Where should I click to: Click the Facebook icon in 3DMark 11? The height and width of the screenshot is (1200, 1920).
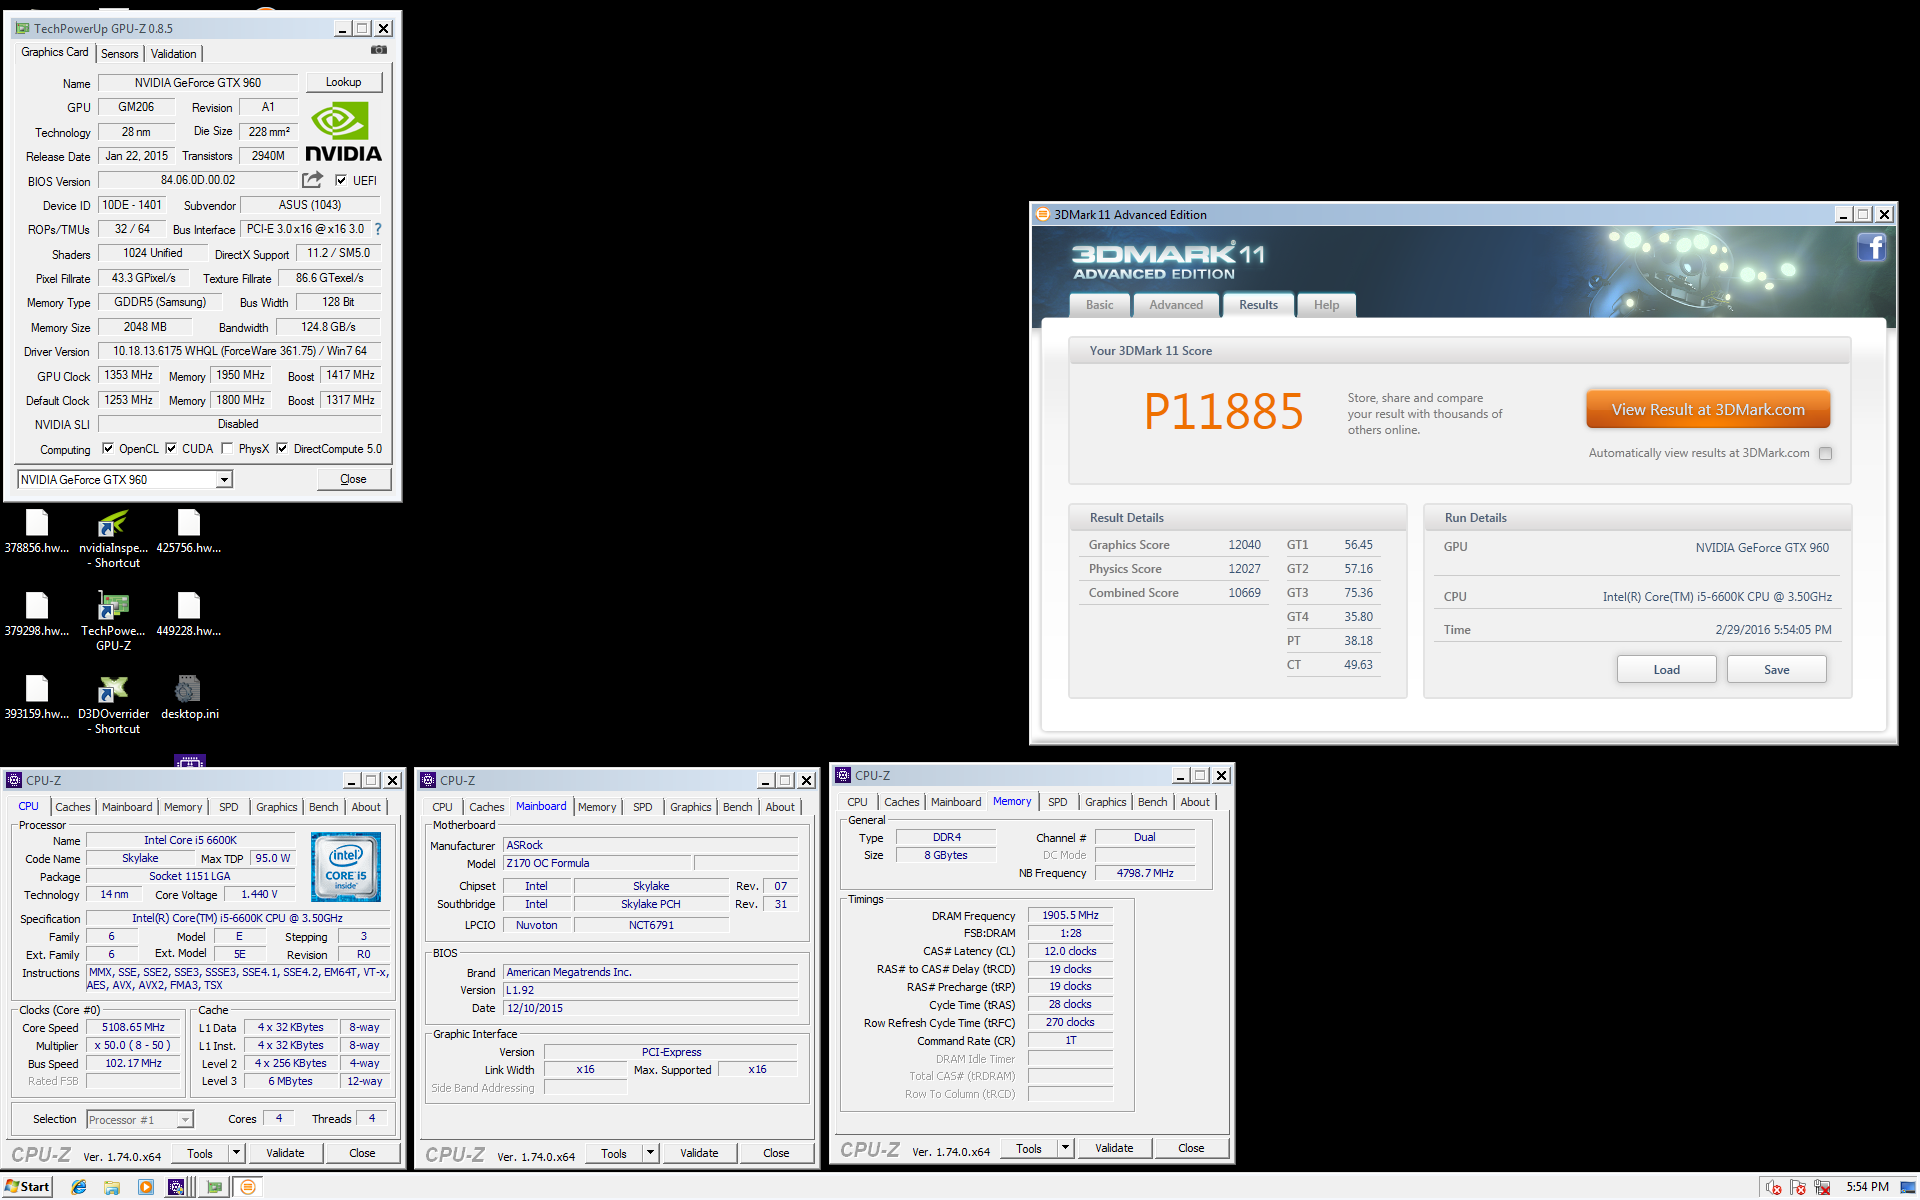1872,247
